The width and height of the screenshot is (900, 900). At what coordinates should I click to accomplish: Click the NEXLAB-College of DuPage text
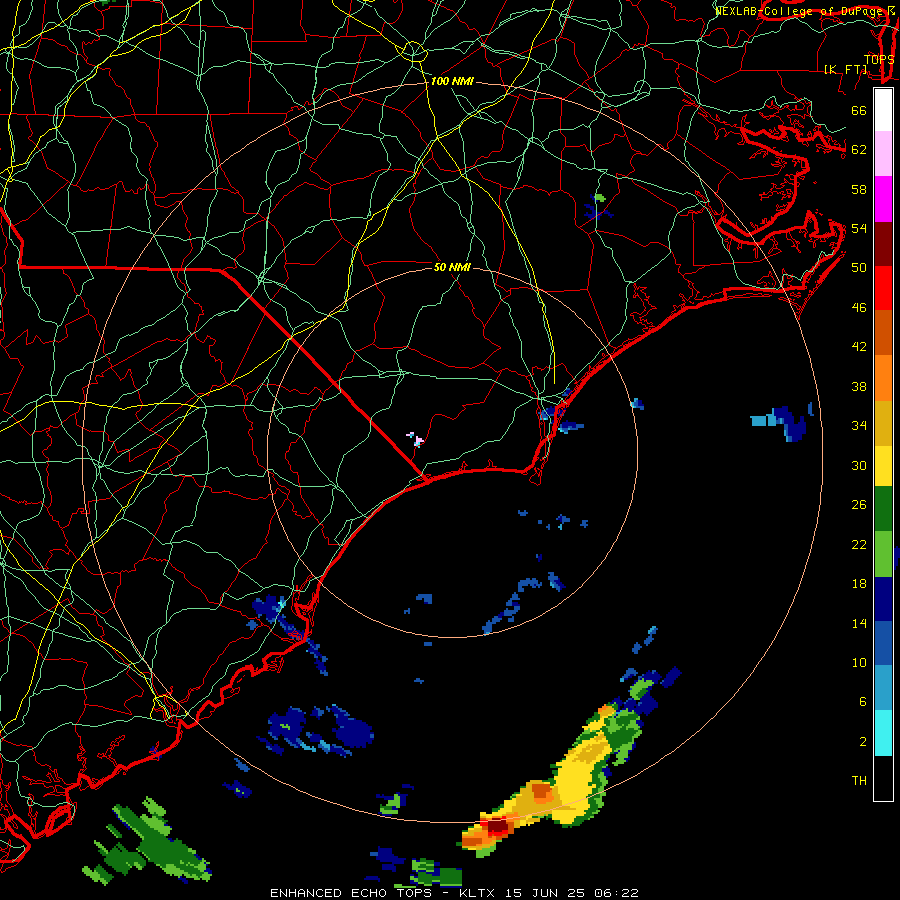point(799,11)
